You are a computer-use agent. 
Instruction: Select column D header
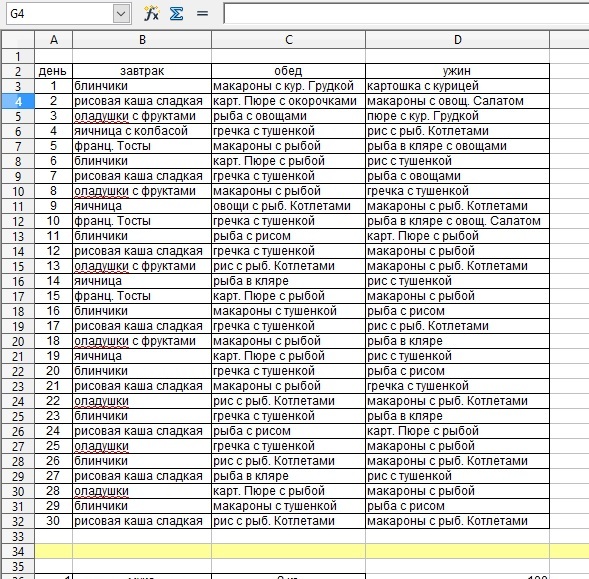[458, 39]
